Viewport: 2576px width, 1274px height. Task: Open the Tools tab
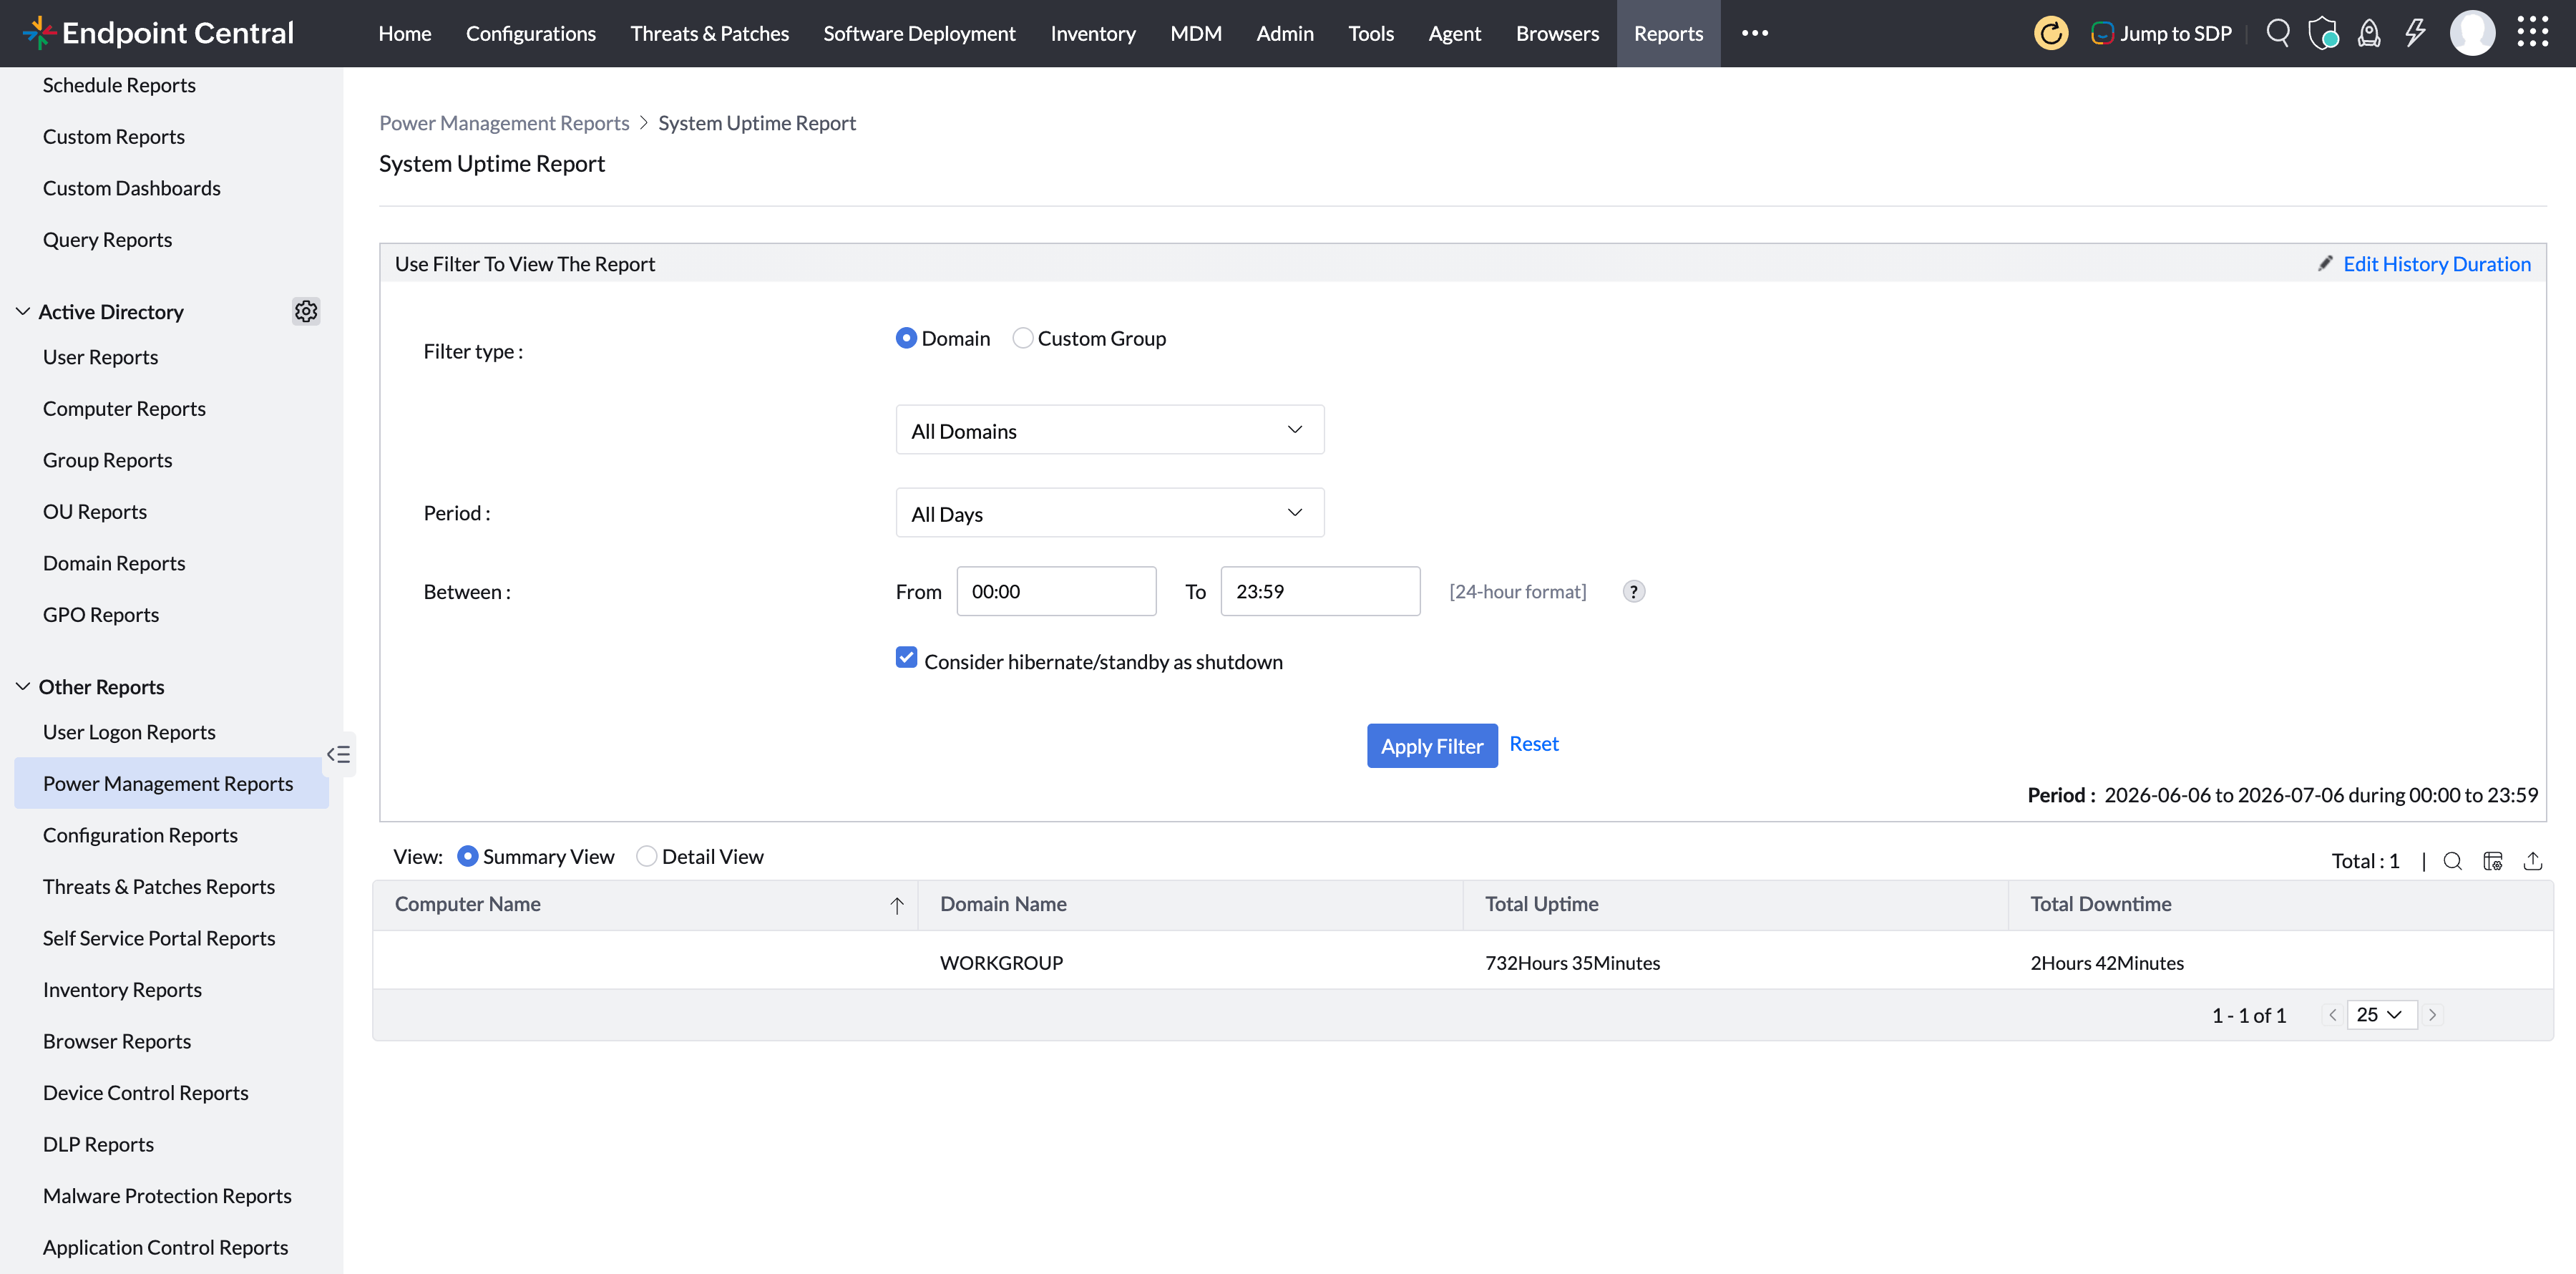click(1370, 33)
